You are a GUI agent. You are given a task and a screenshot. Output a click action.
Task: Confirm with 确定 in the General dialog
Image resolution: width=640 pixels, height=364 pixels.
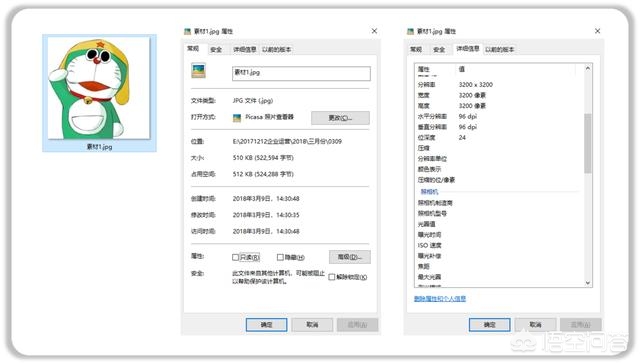coord(267,325)
